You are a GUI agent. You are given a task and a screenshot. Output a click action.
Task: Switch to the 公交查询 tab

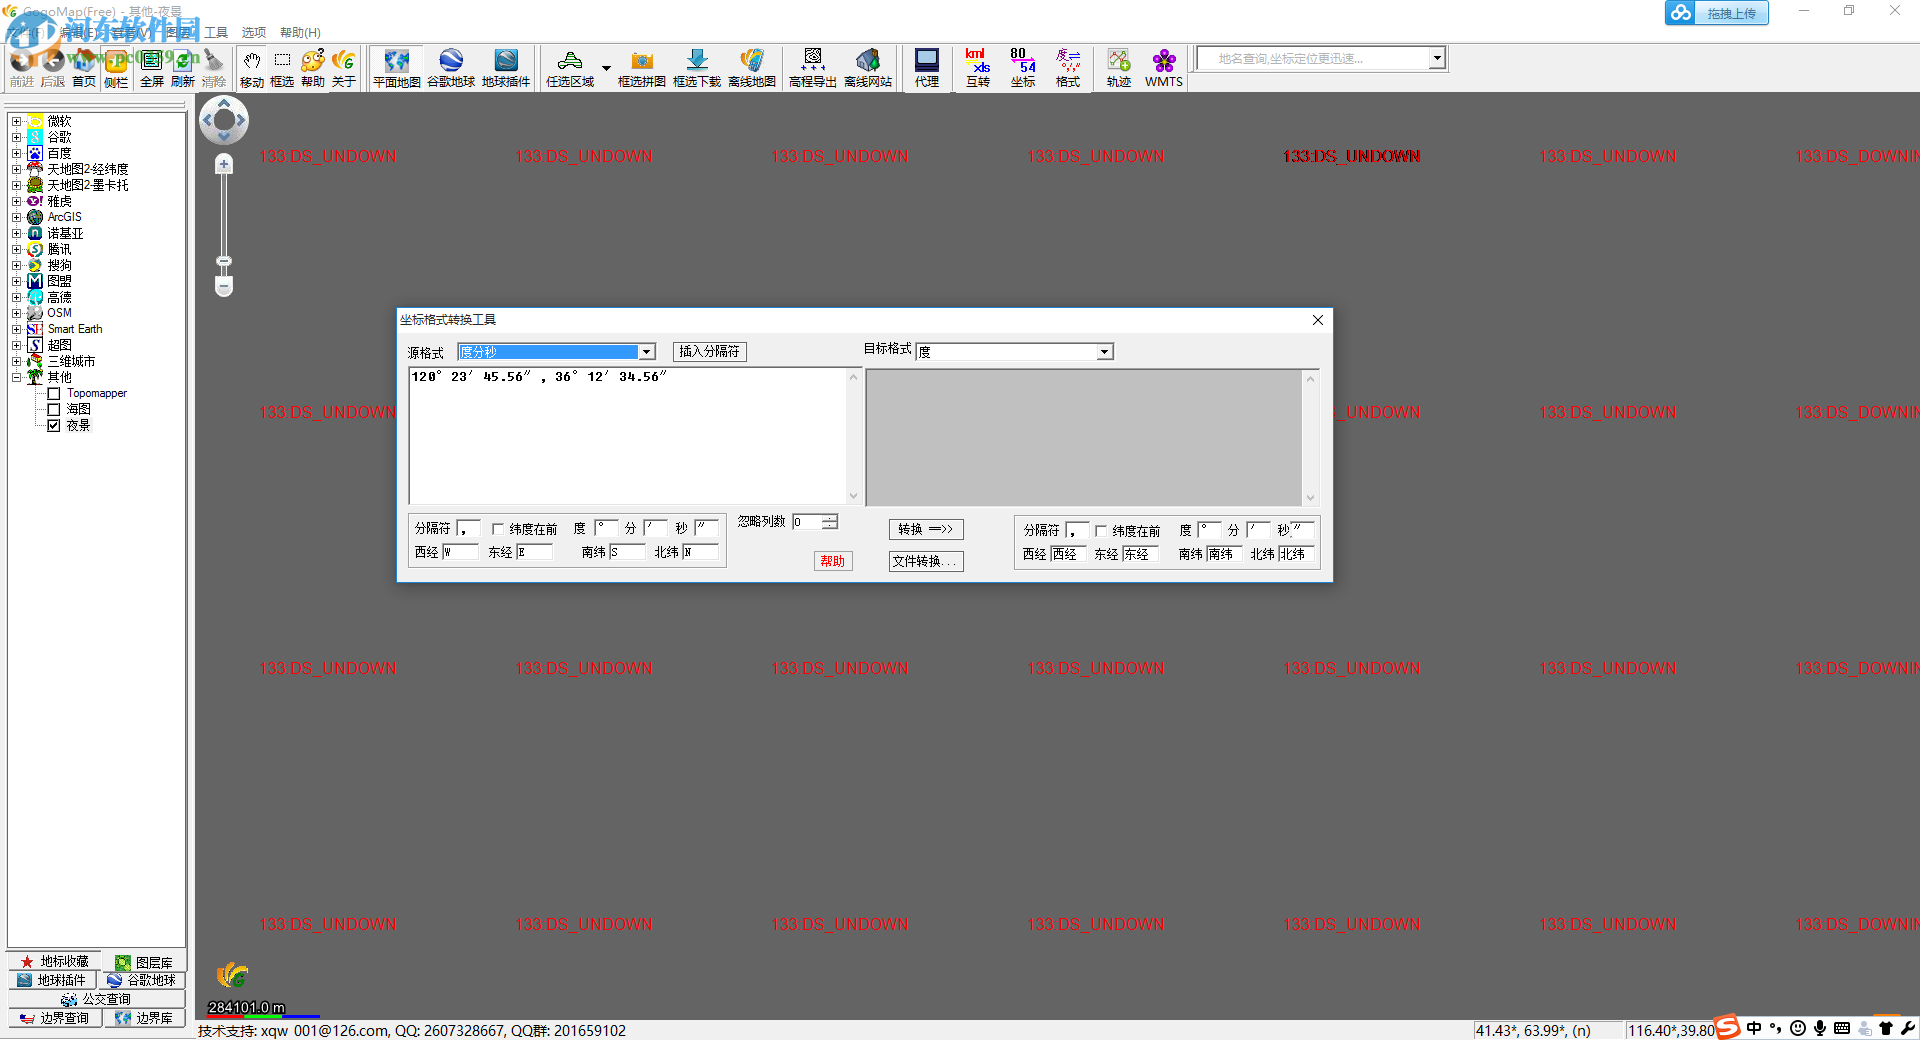tap(96, 999)
